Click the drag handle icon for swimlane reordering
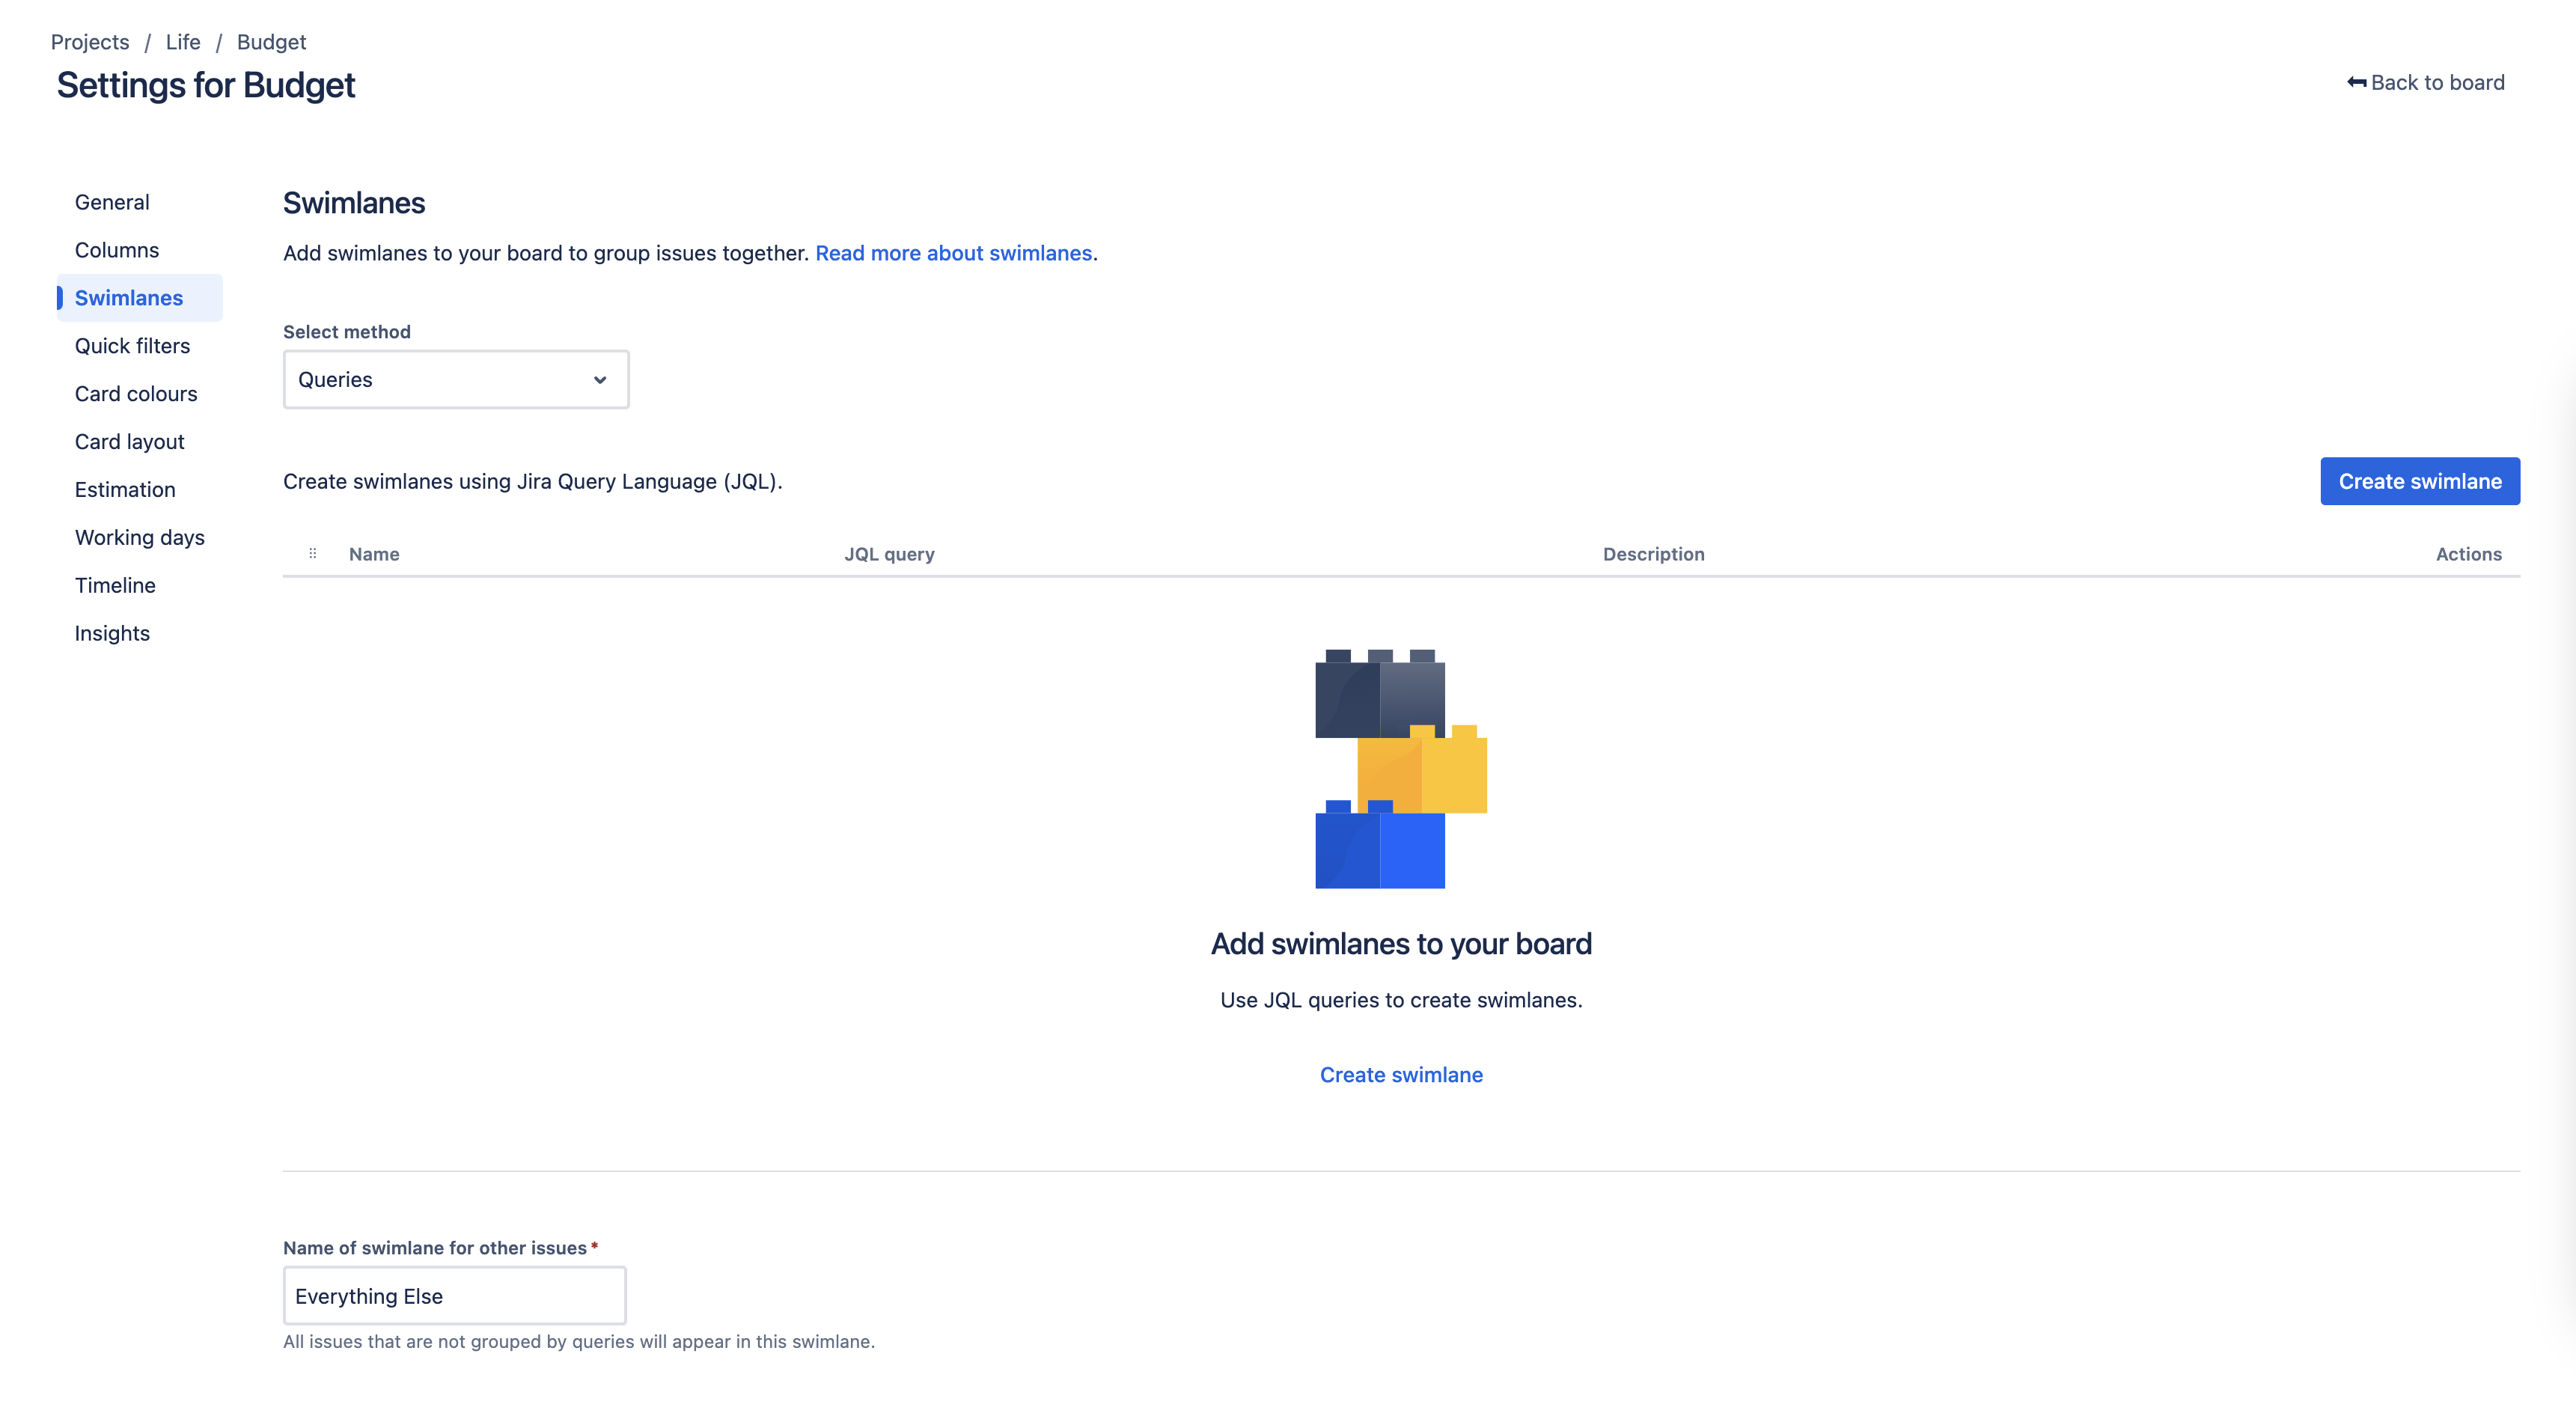 click(311, 552)
